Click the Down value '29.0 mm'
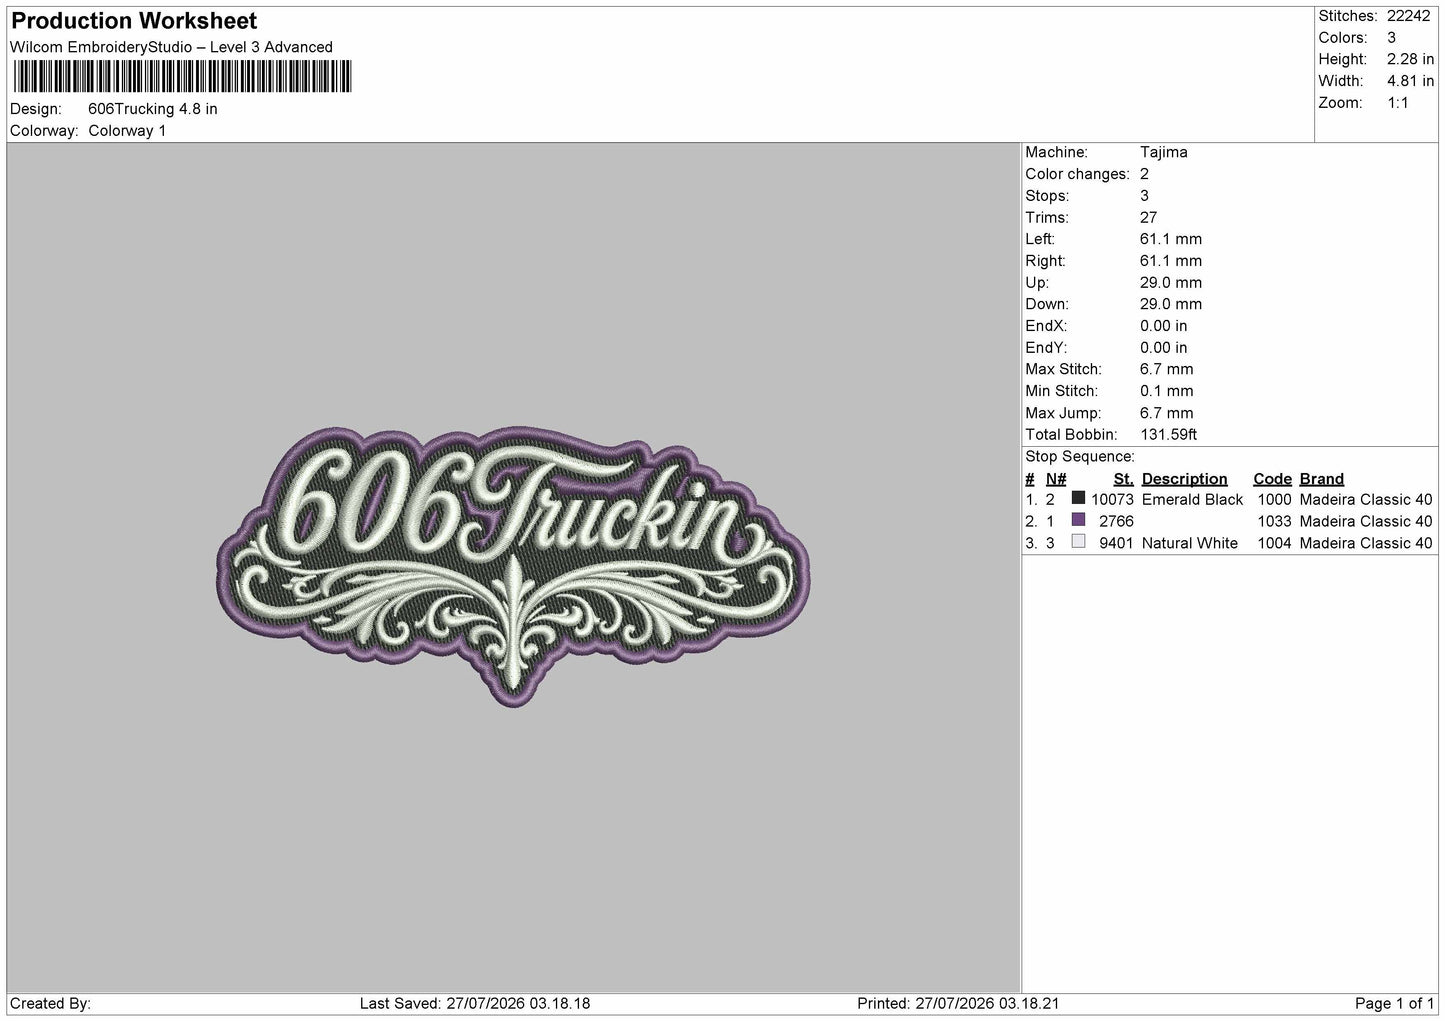The height and width of the screenshot is (1021, 1445). tap(1171, 304)
